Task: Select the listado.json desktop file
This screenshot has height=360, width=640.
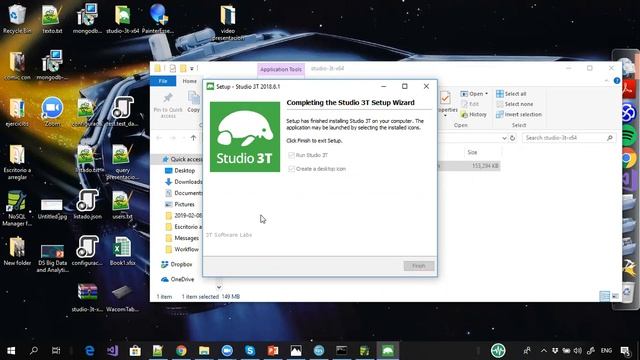Action: (x=87, y=204)
